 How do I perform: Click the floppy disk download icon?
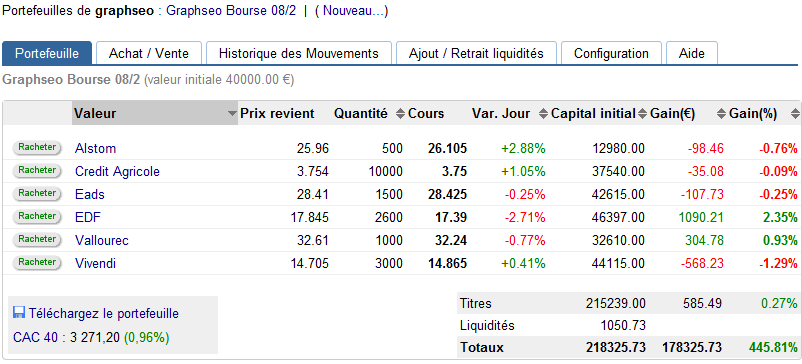pyautogui.click(x=19, y=313)
